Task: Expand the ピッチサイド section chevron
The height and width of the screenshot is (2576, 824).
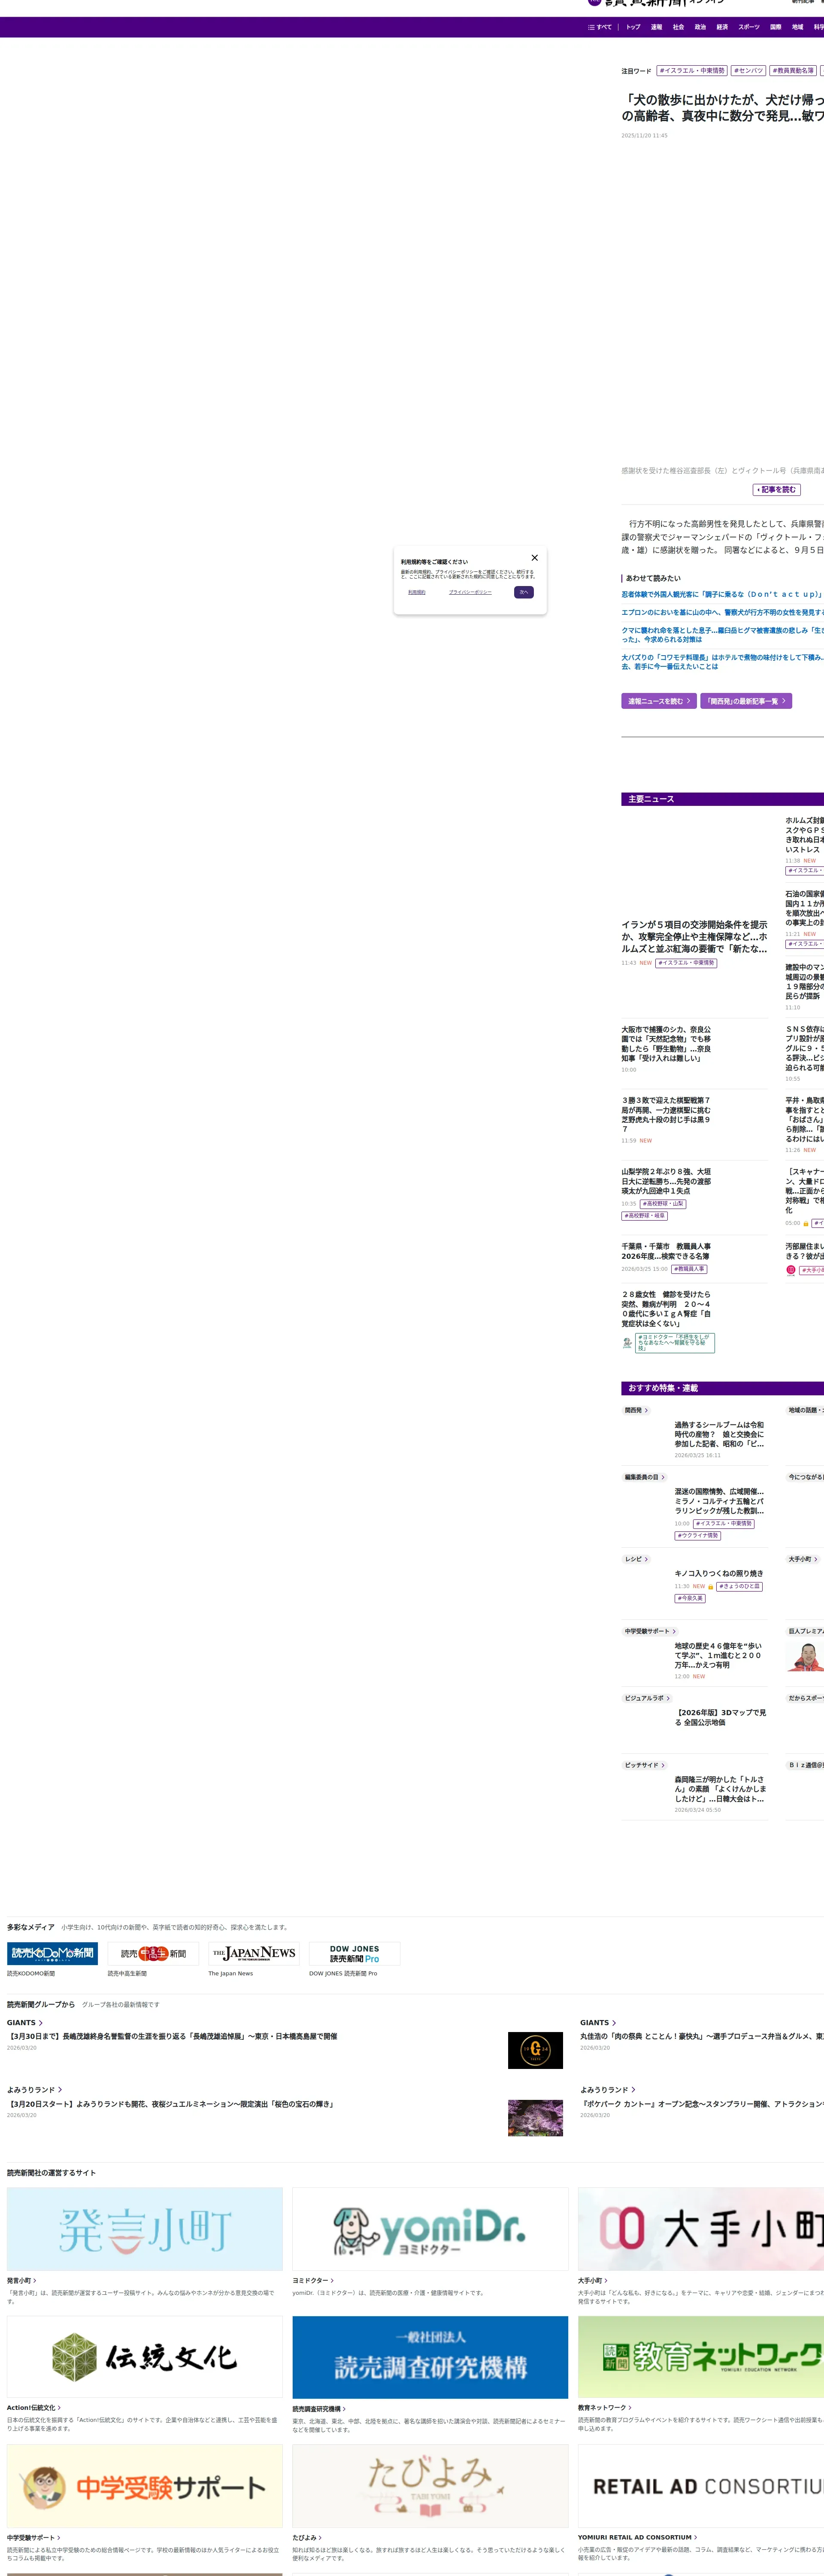Action: coord(663,1765)
